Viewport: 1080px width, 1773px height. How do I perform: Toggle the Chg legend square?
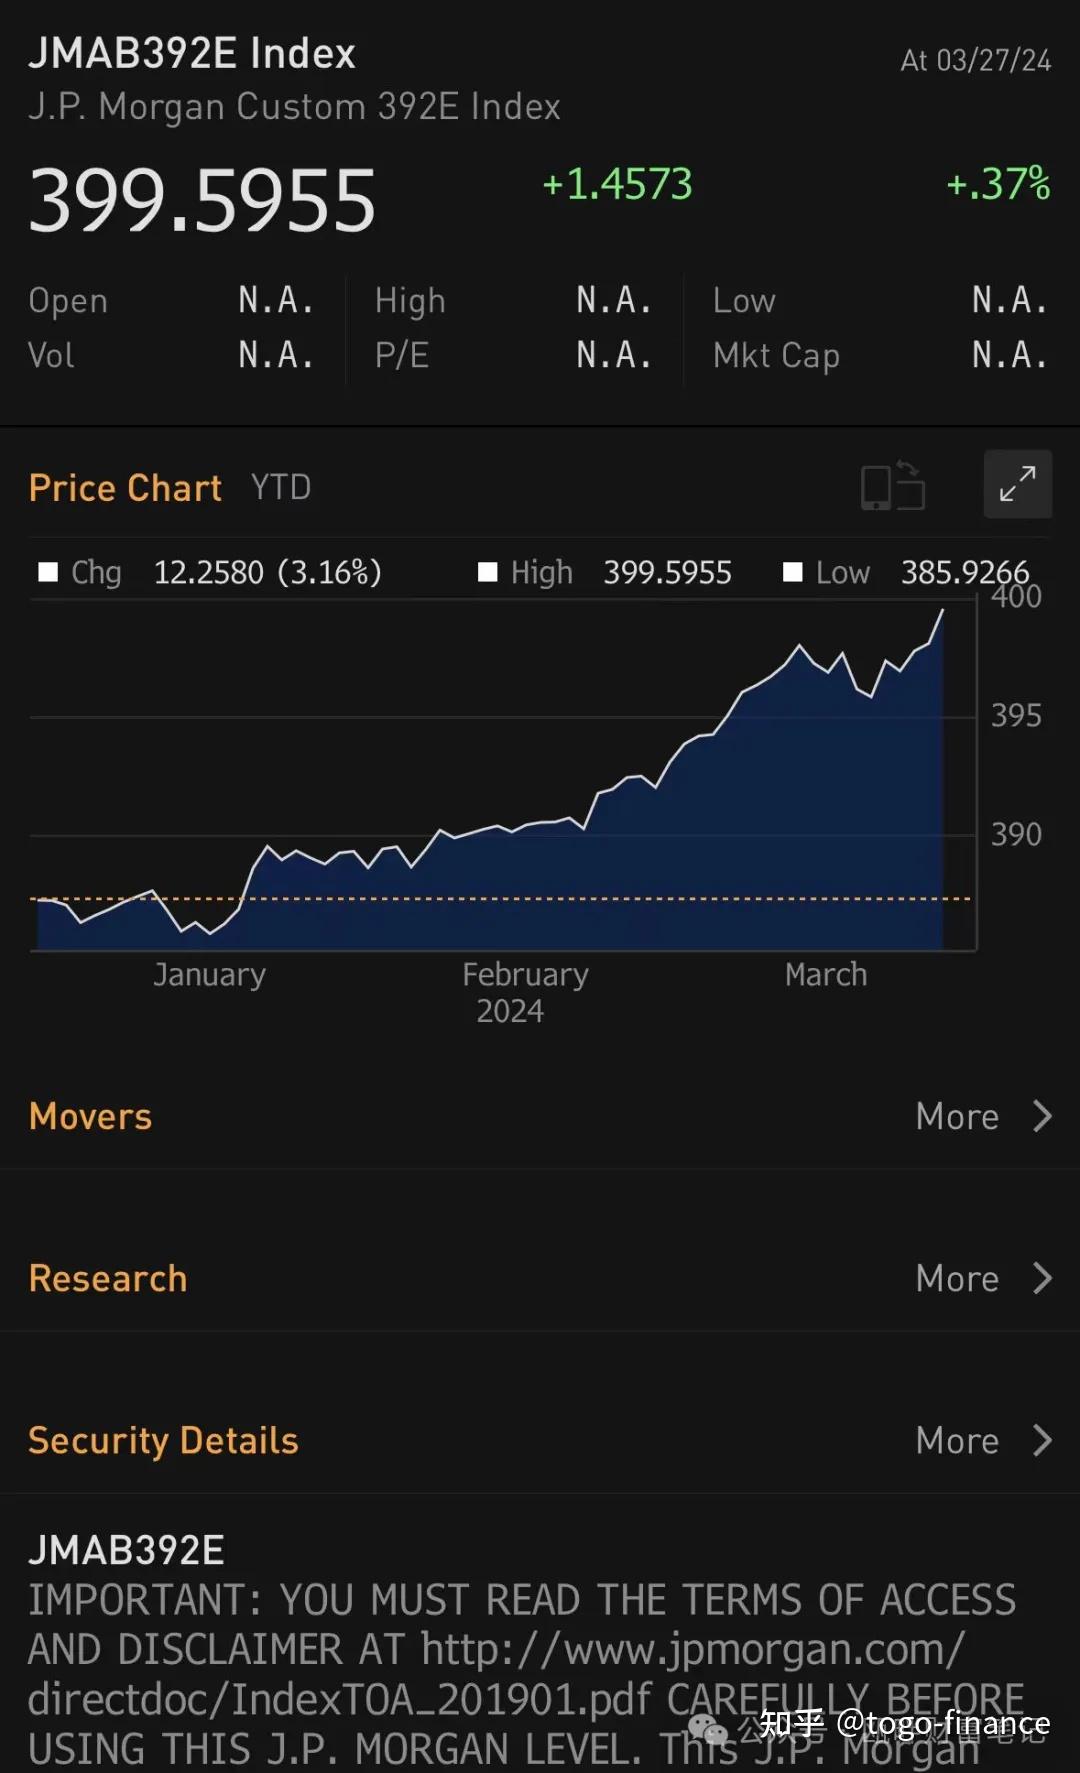pyautogui.click(x=48, y=572)
